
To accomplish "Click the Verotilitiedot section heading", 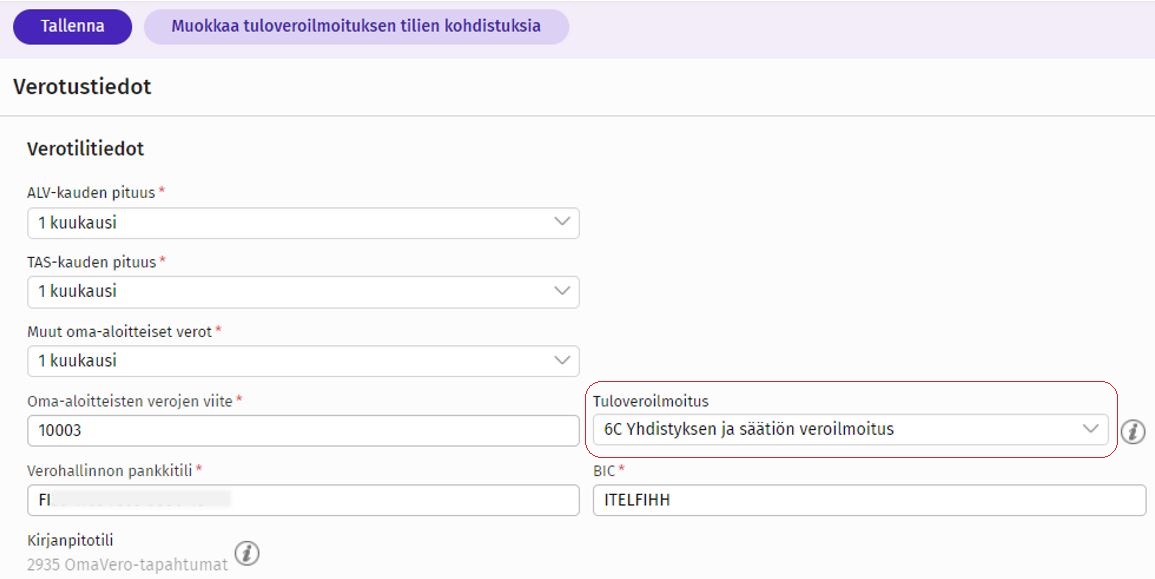I will tap(85, 149).
